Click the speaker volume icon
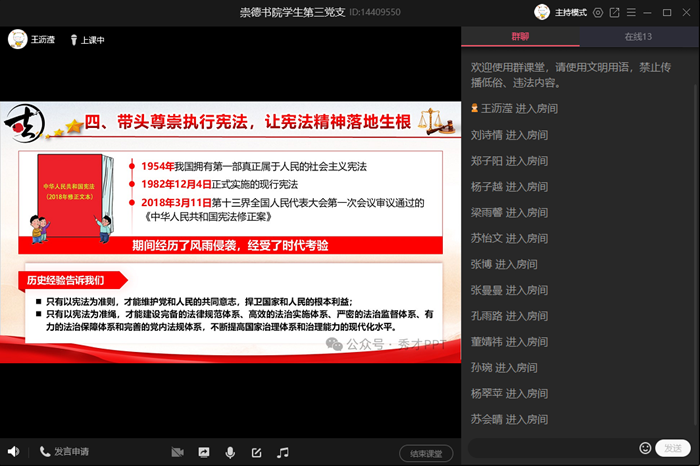The image size is (700, 466). [x=13, y=452]
